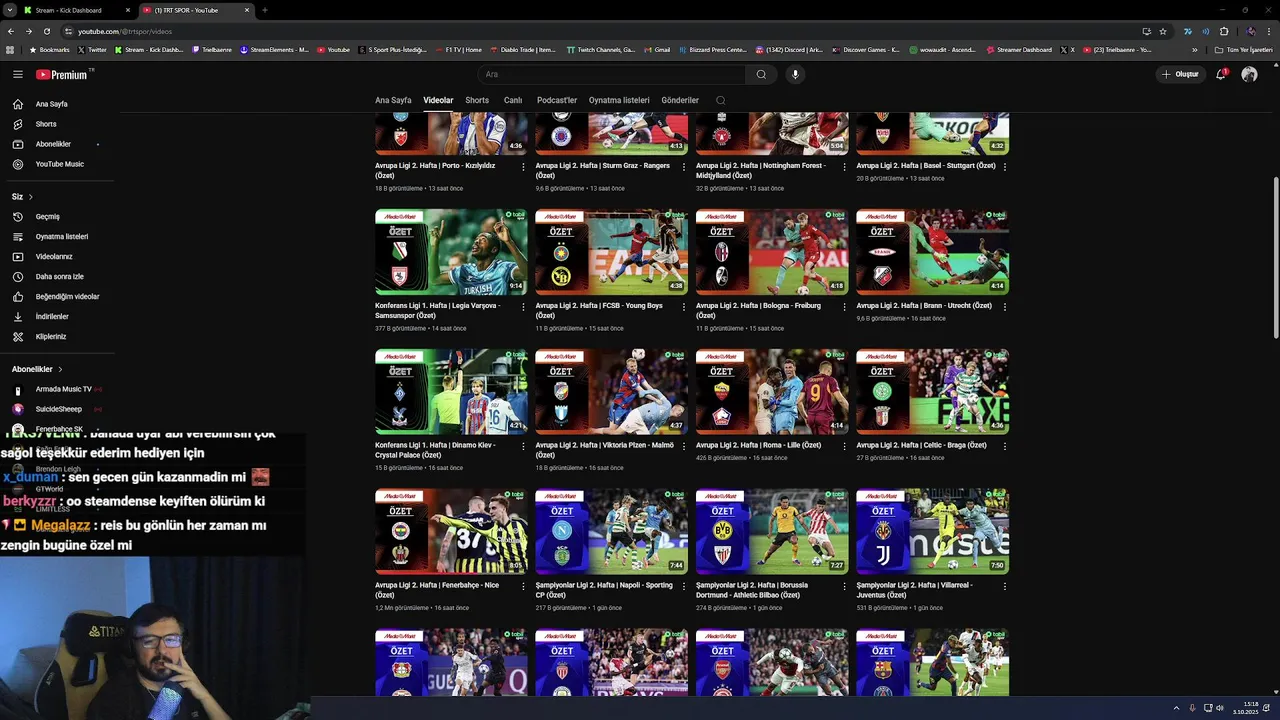Open options menu for Bologna - Freiburg video
The image size is (1280, 720).
coord(844,307)
